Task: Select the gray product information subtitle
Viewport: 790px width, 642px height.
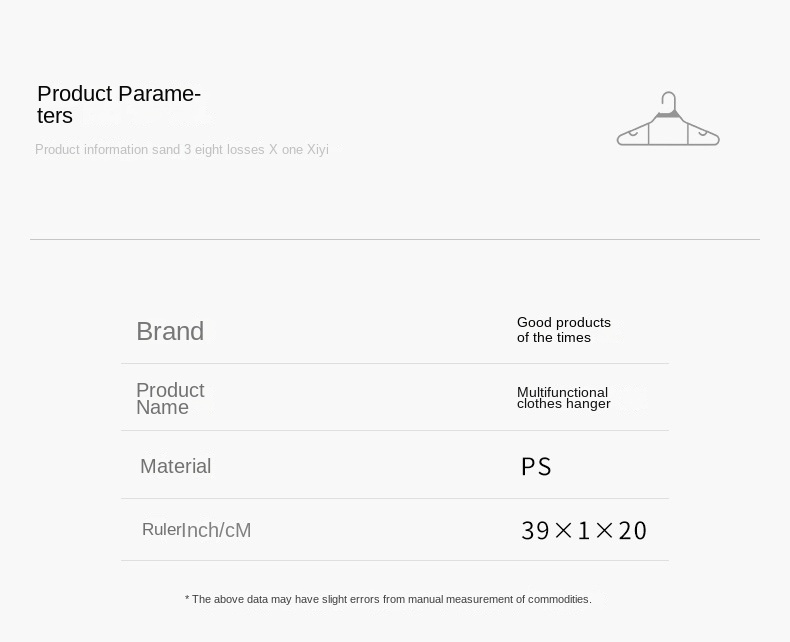Action: (181, 150)
